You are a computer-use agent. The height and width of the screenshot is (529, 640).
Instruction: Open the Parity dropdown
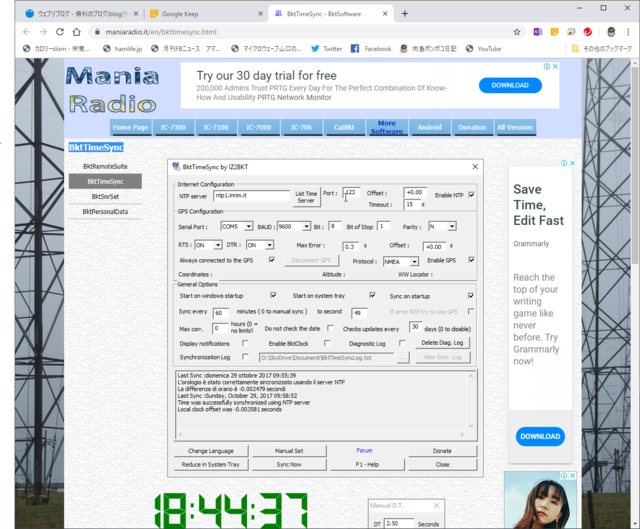452,227
